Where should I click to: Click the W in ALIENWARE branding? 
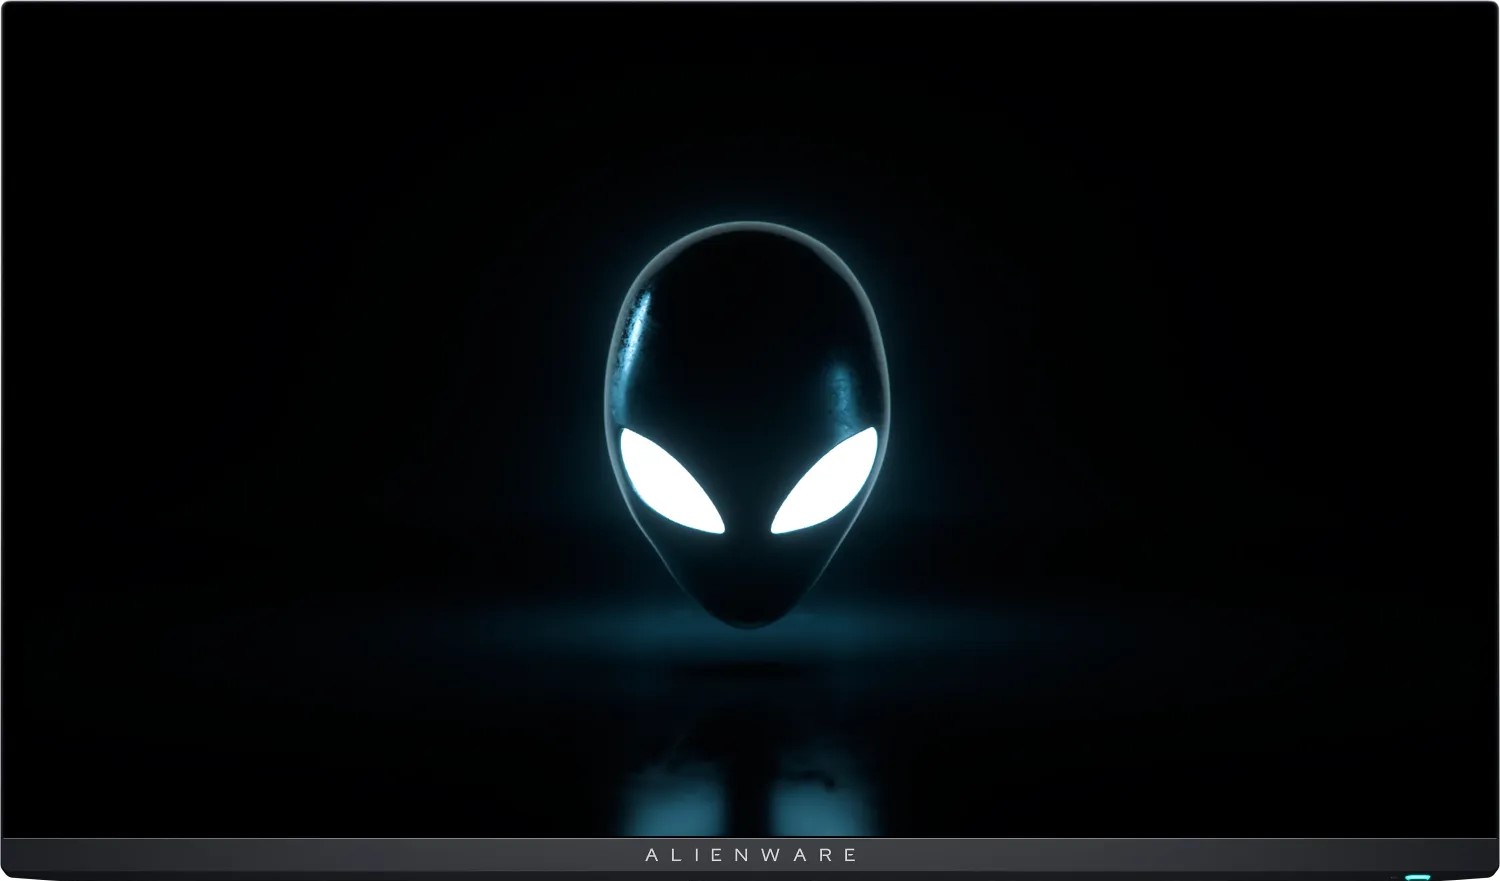tap(771, 855)
